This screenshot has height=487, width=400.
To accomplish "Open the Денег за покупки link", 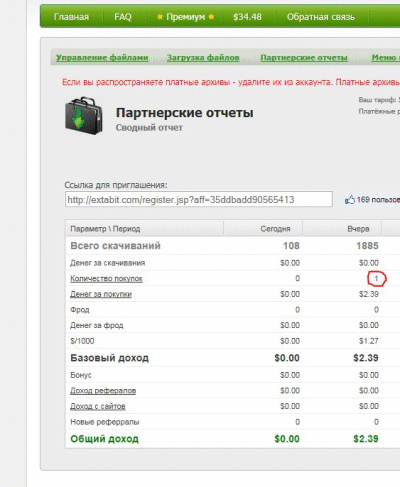I will (x=101, y=294).
